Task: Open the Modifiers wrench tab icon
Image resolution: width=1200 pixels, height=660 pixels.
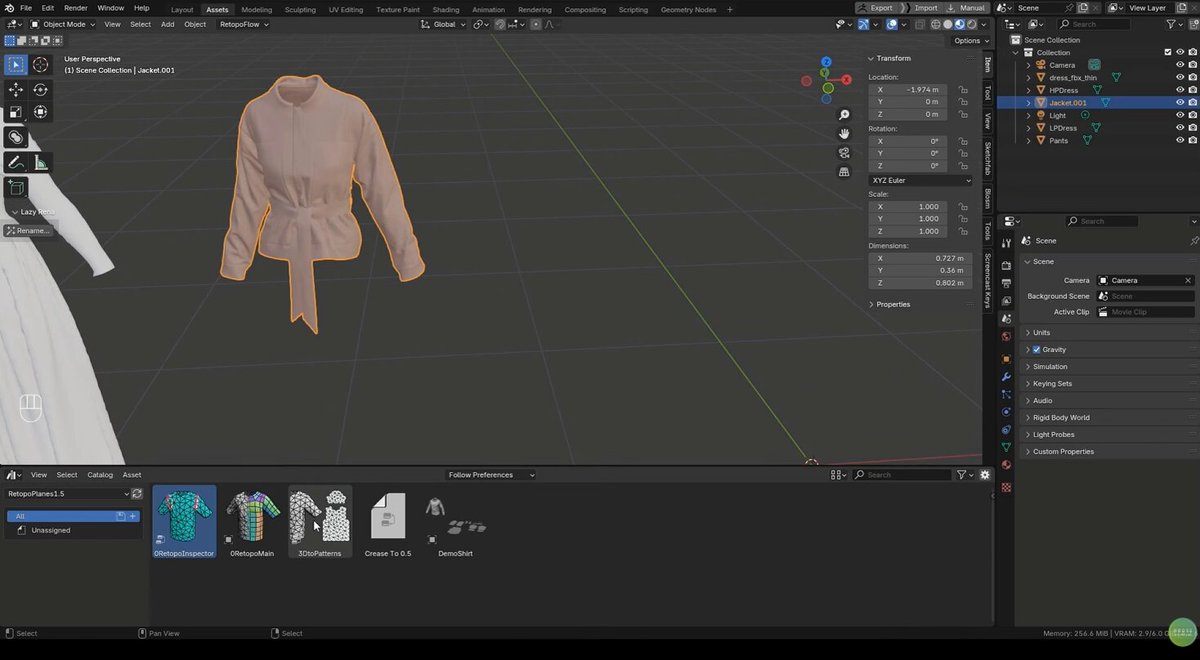Action: [x=1006, y=377]
